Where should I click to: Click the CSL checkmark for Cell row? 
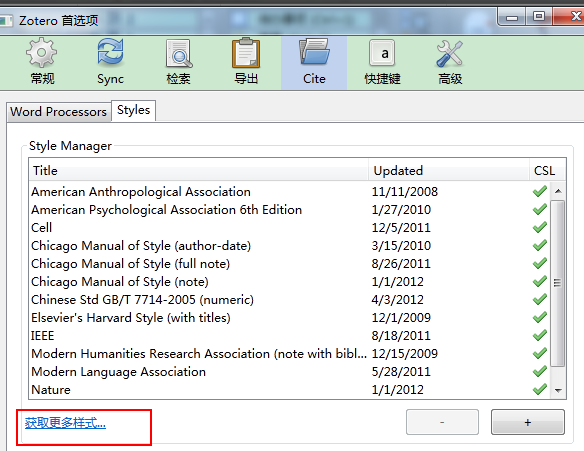click(x=540, y=227)
